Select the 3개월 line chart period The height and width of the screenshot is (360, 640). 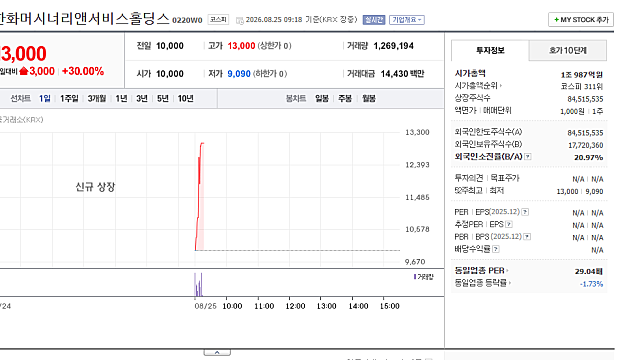pyautogui.click(x=97, y=98)
